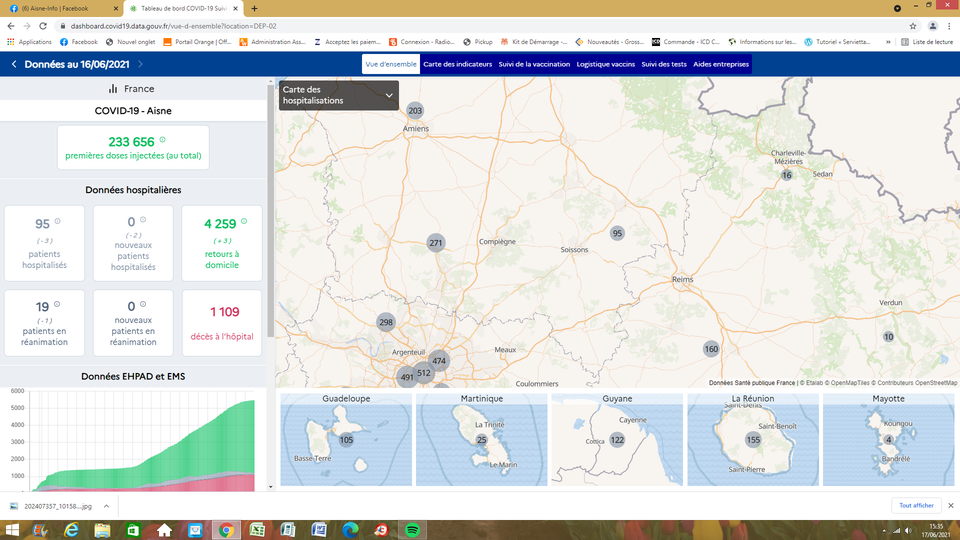The width and height of the screenshot is (960, 540).
Task: Click the browser reload page icon
Action: 42,26
